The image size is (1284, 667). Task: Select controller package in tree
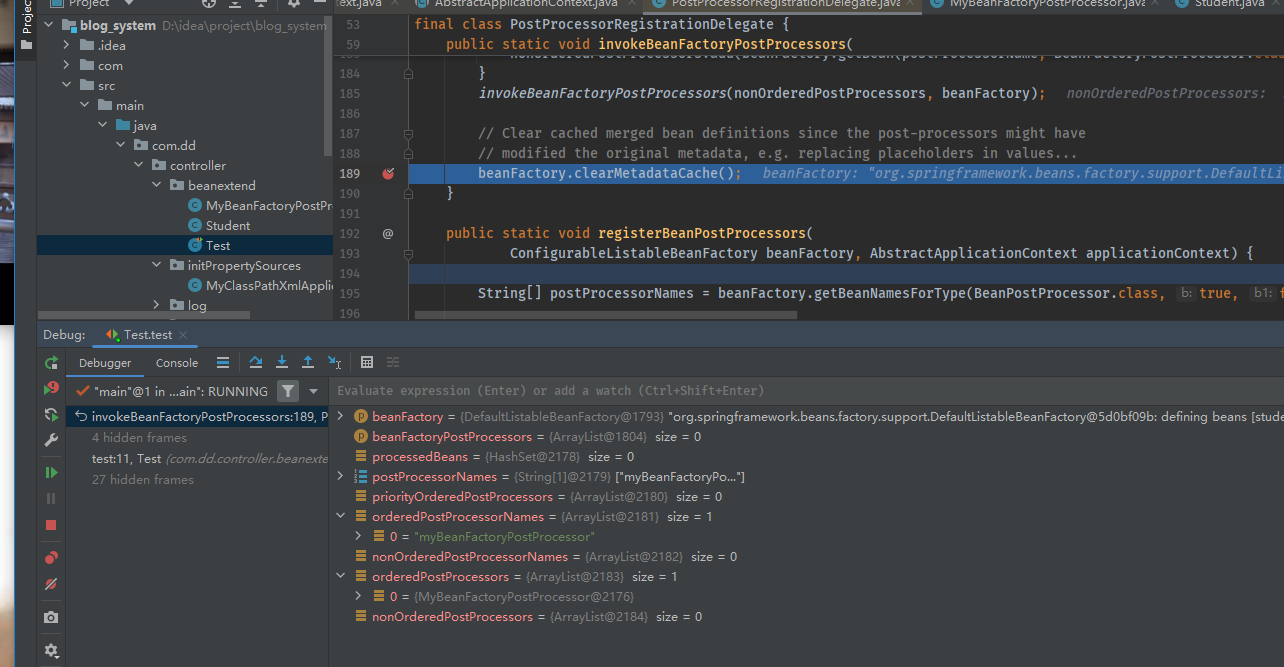[x=198, y=165]
